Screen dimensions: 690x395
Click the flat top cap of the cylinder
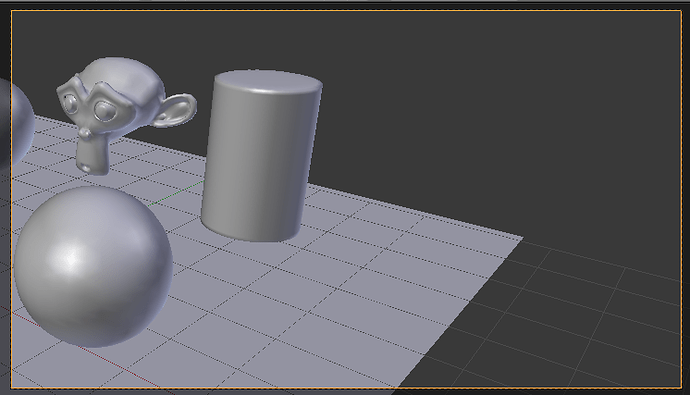(268, 81)
